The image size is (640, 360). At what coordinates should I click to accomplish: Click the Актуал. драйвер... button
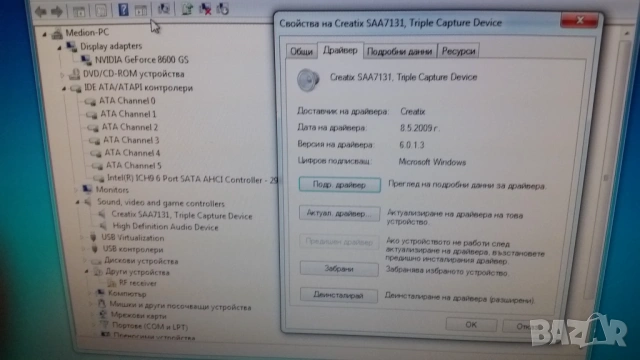tap(339, 213)
